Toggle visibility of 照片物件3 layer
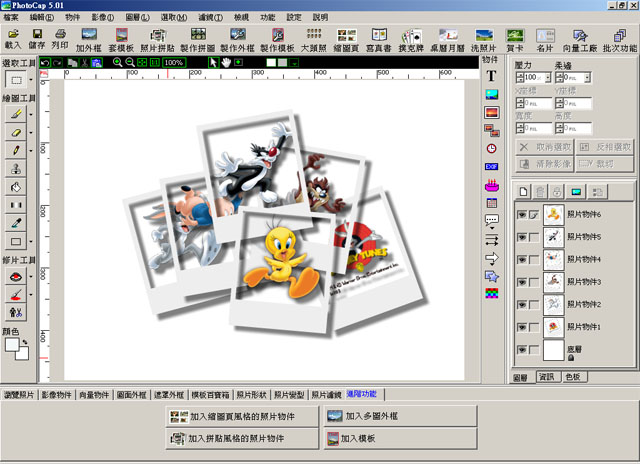 point(521,282)
